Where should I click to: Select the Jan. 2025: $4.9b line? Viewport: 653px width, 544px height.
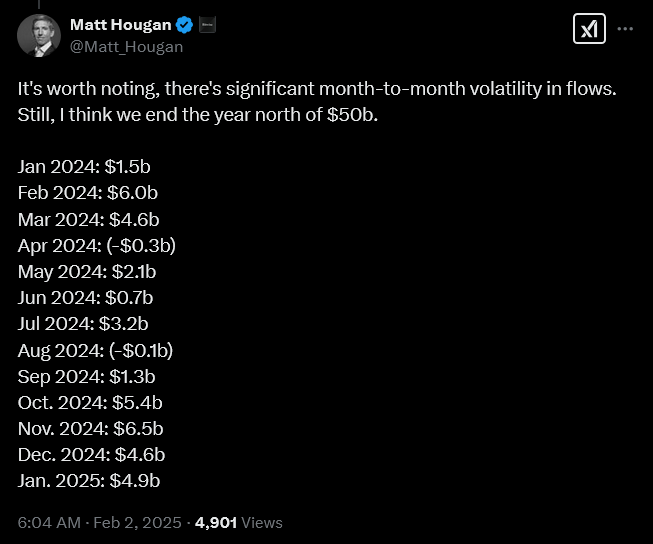[x=90, y=480]
